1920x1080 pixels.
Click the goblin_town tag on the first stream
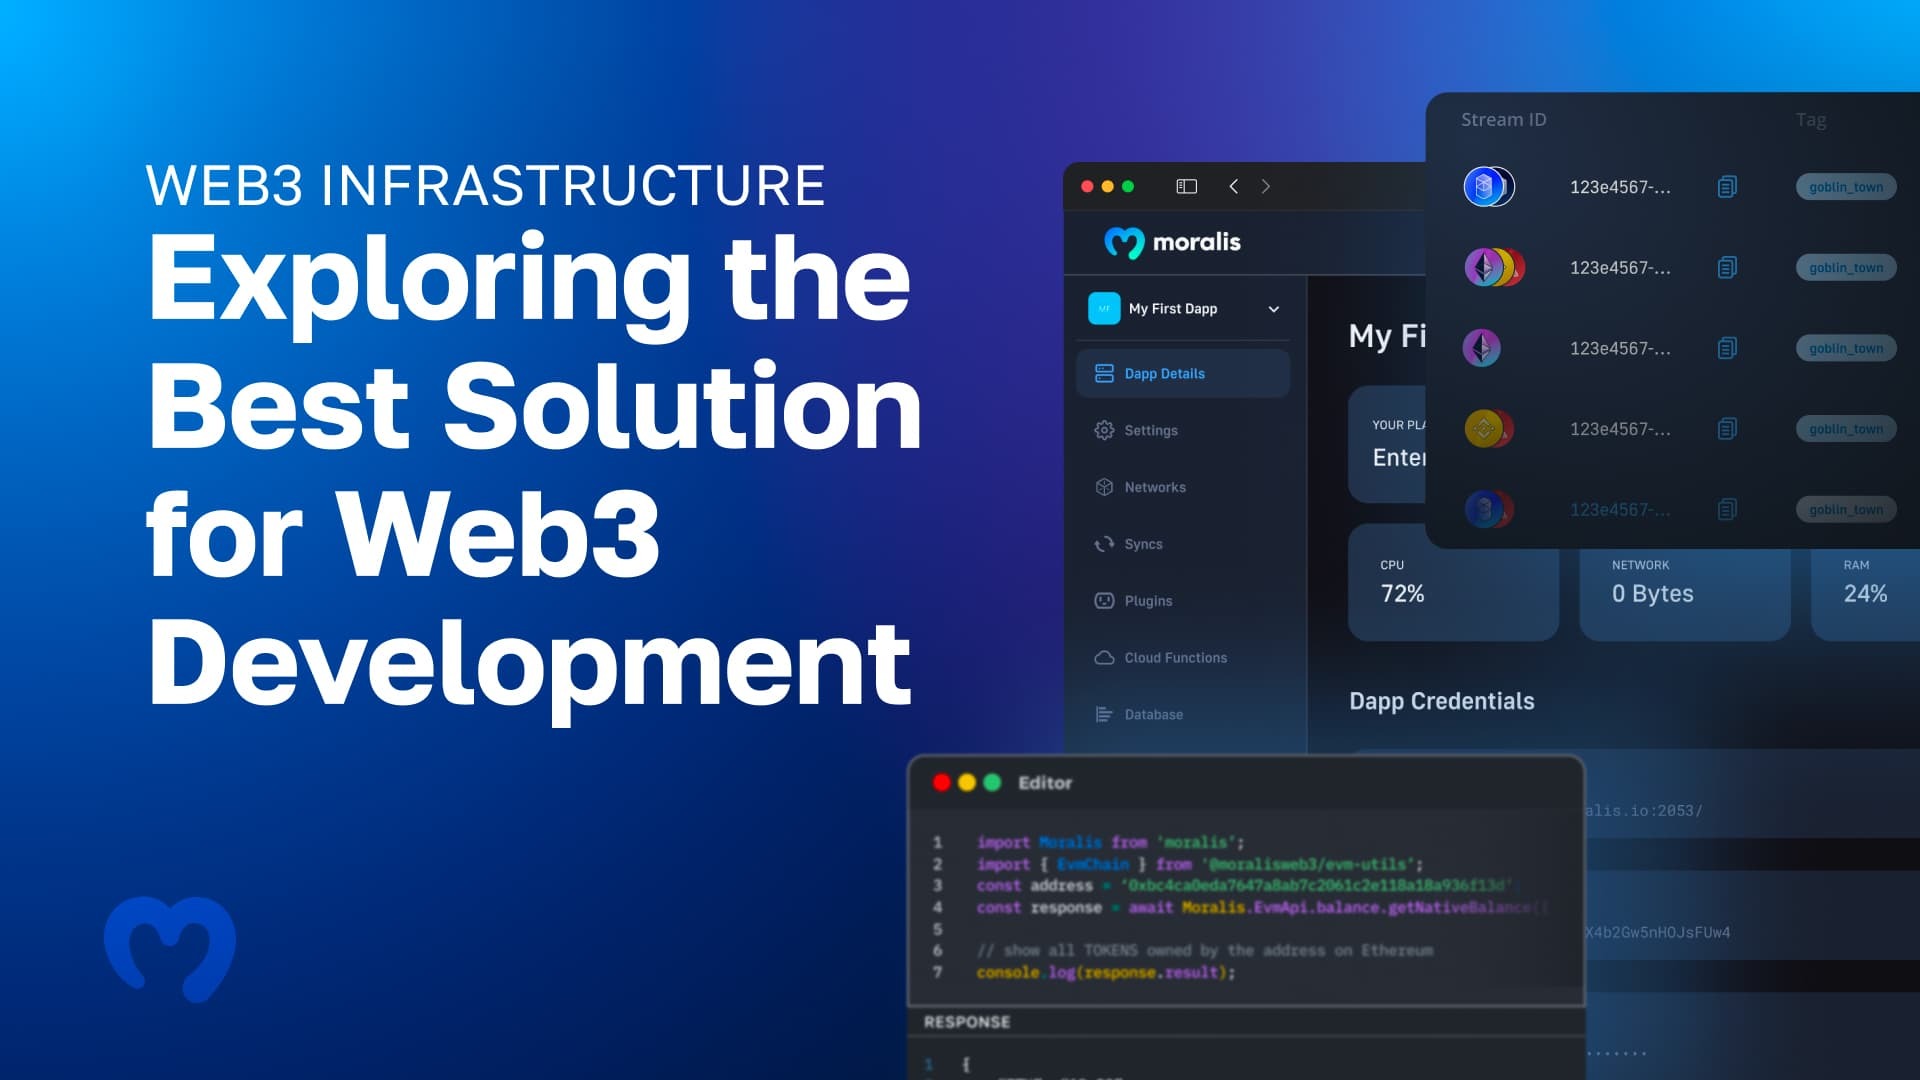coord(1845,187)
